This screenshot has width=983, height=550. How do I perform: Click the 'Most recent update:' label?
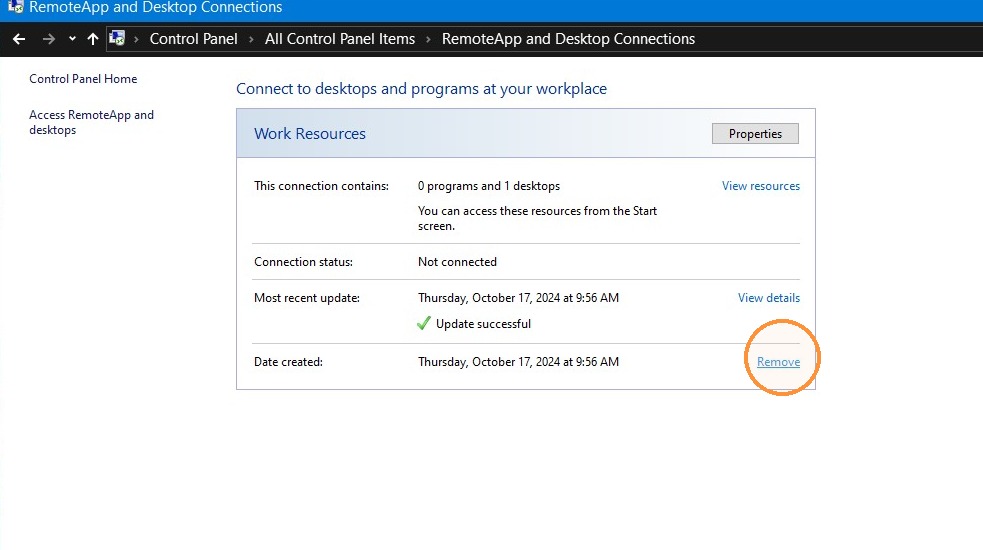[307, 298]
